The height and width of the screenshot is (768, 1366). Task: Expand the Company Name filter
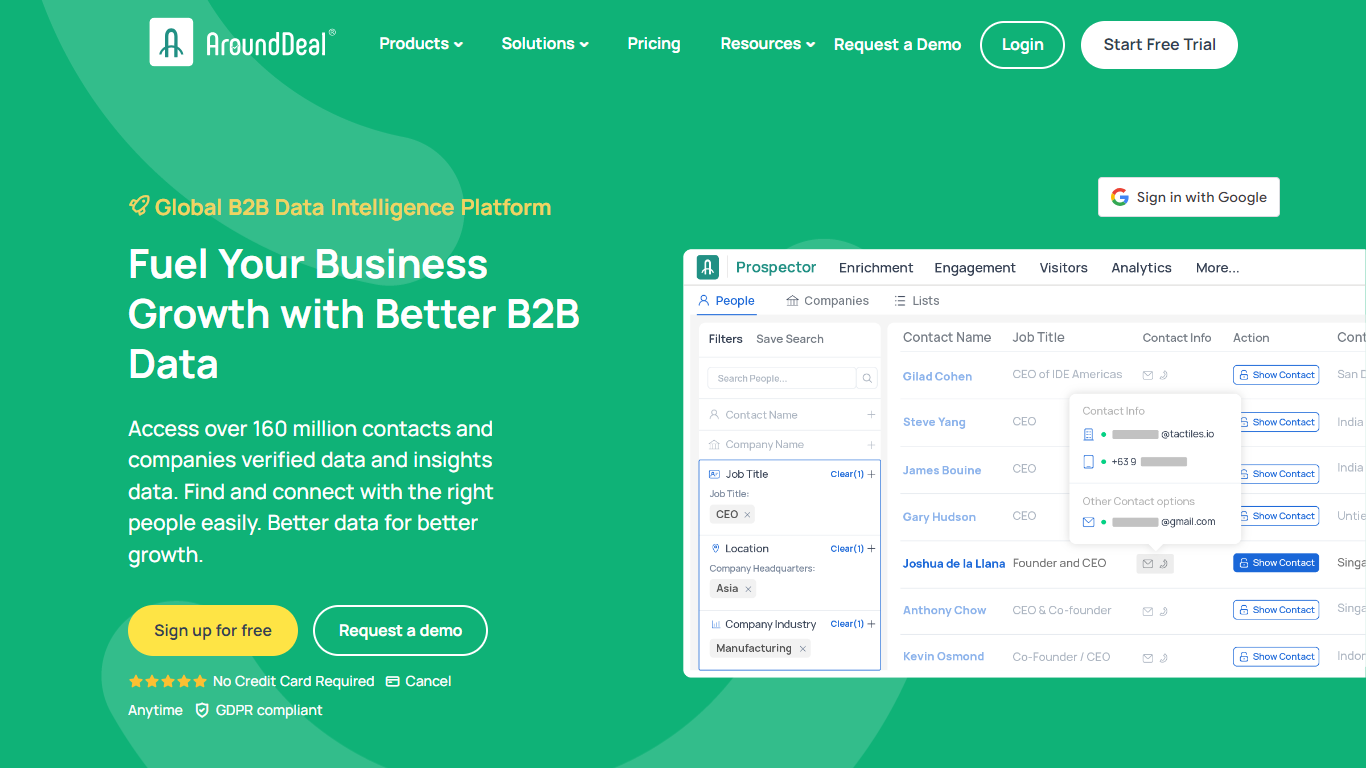tap(871, 445)
